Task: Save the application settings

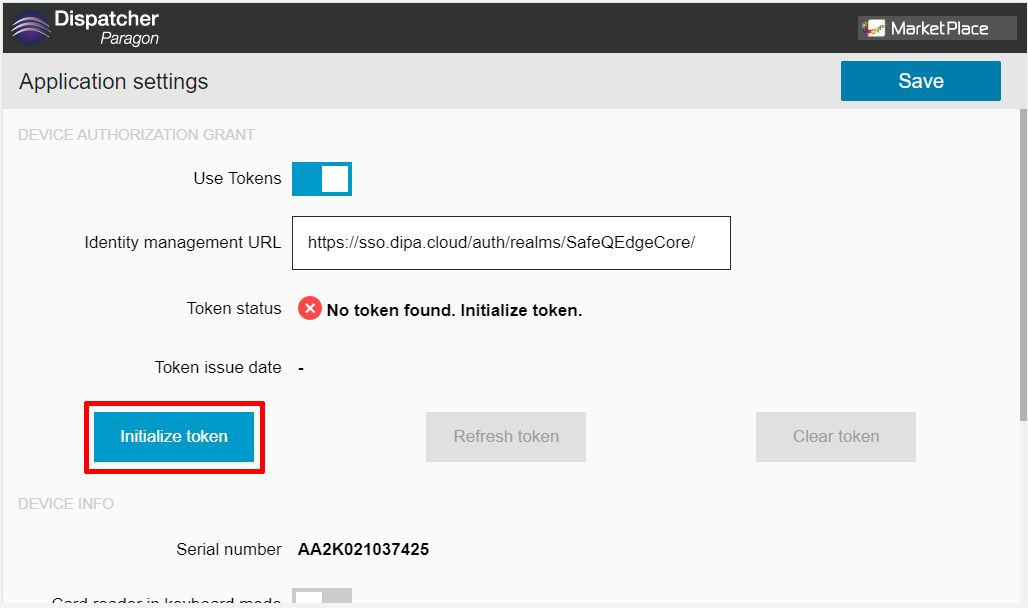Action: pyautogui.click(x=920, y=81)
